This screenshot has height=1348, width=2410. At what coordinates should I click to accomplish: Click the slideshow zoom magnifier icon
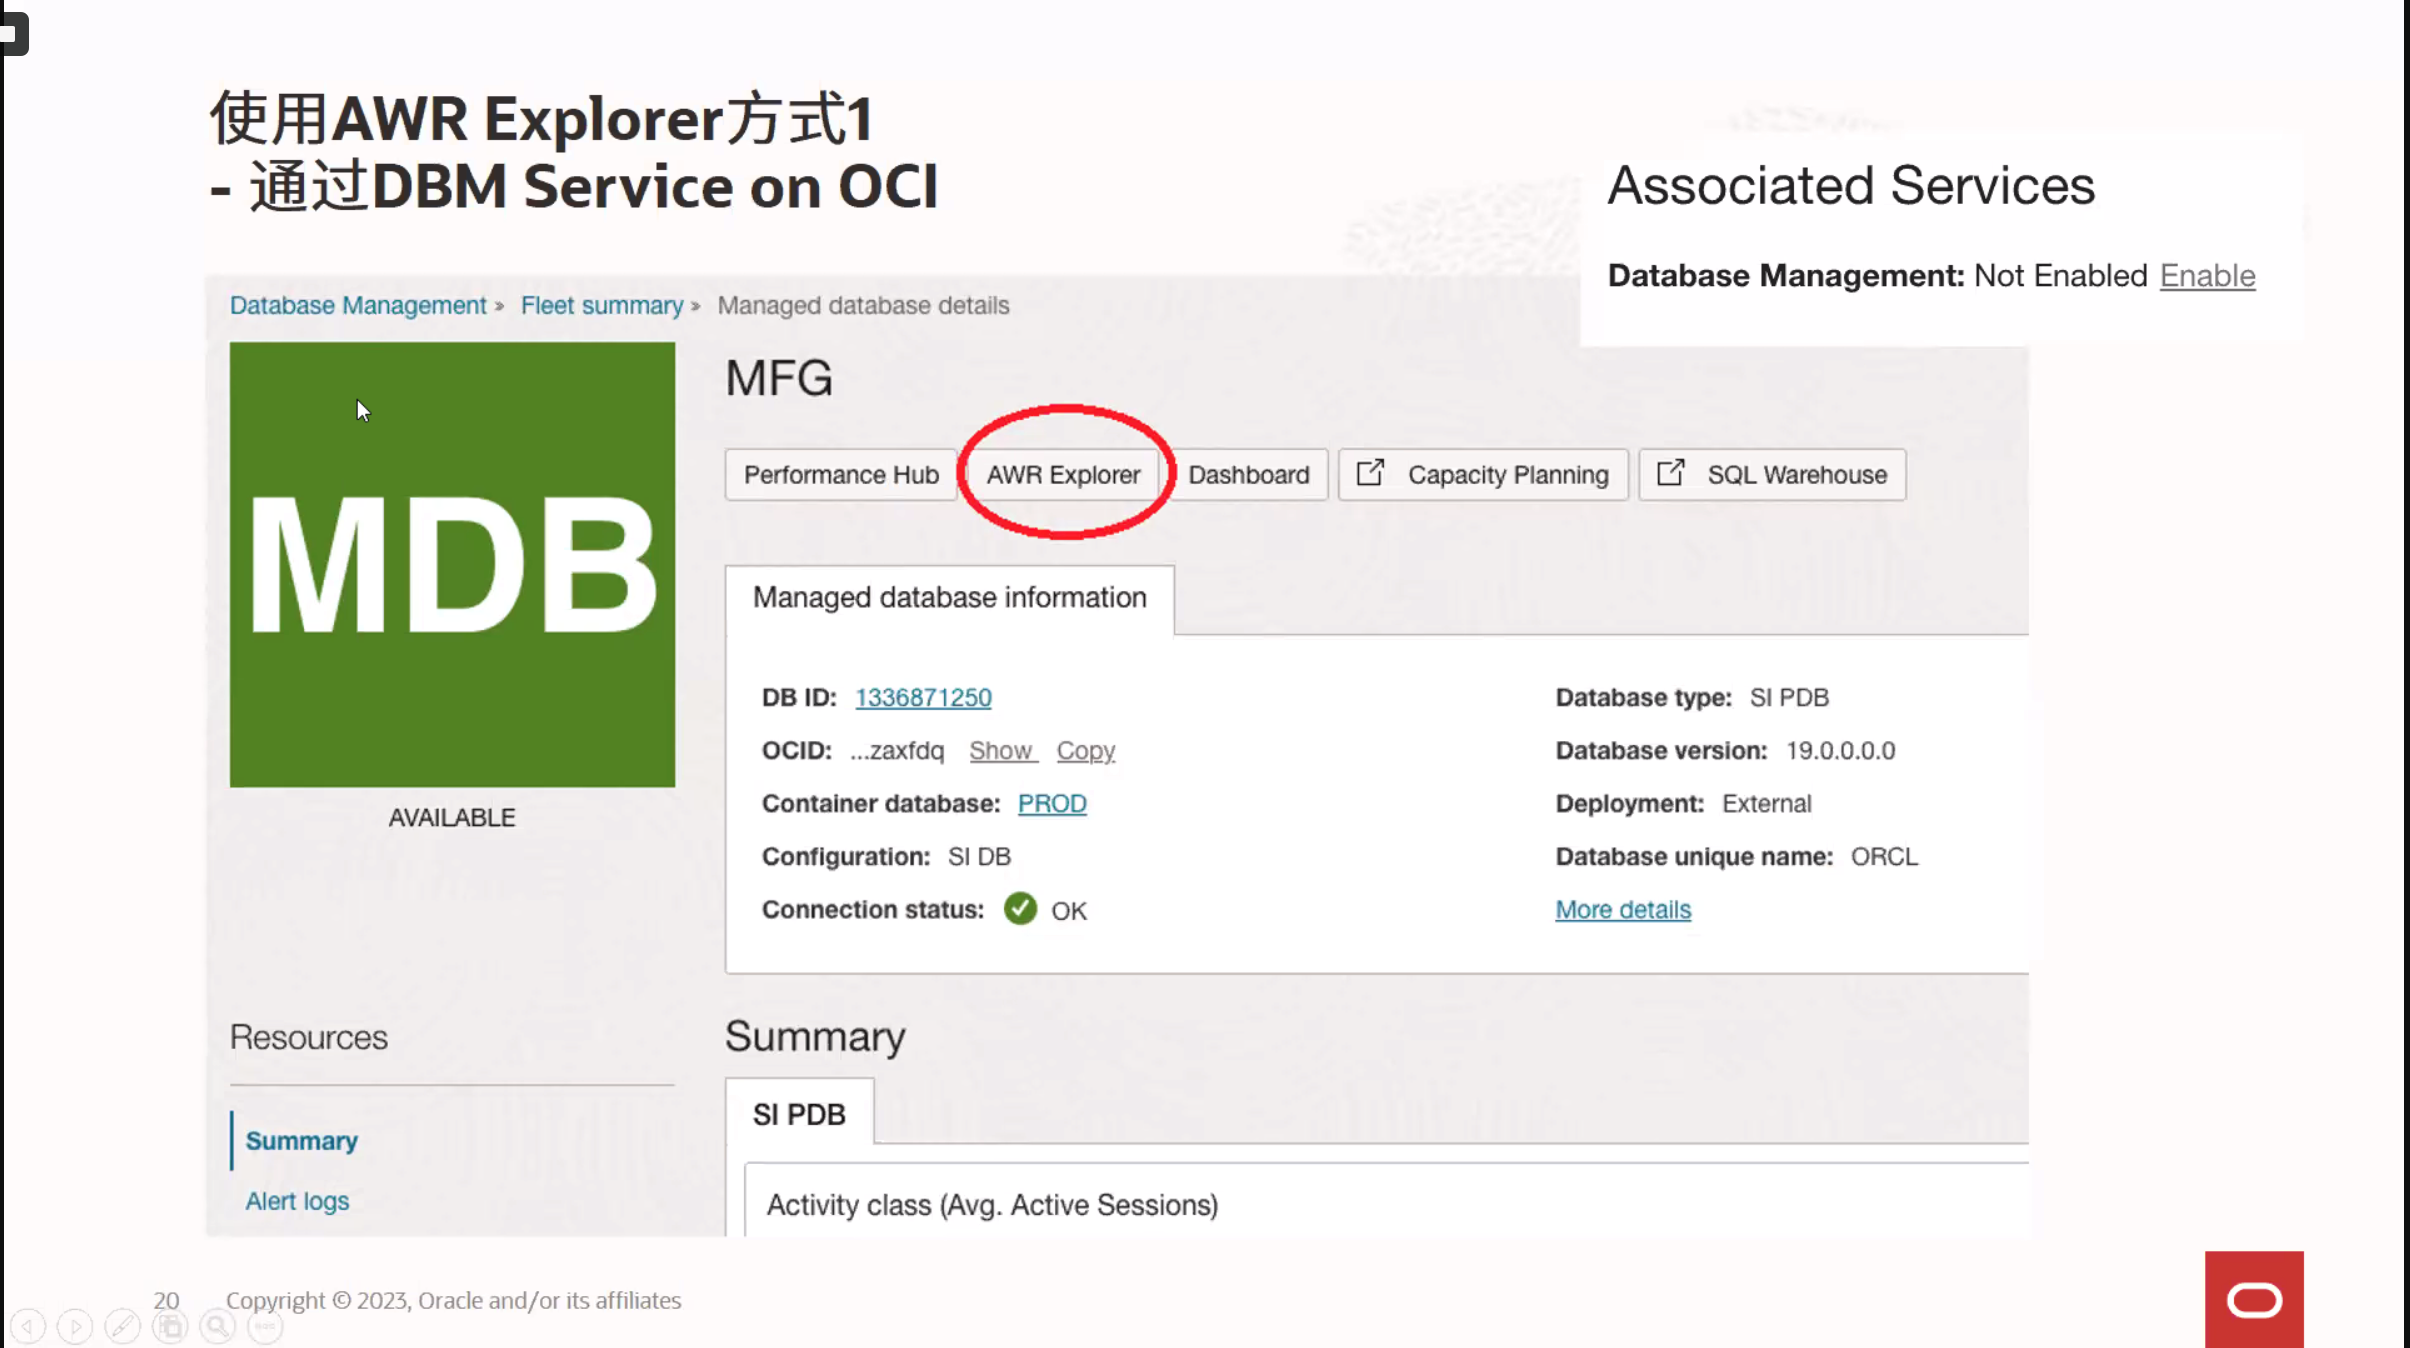(x=217, y=1327)
